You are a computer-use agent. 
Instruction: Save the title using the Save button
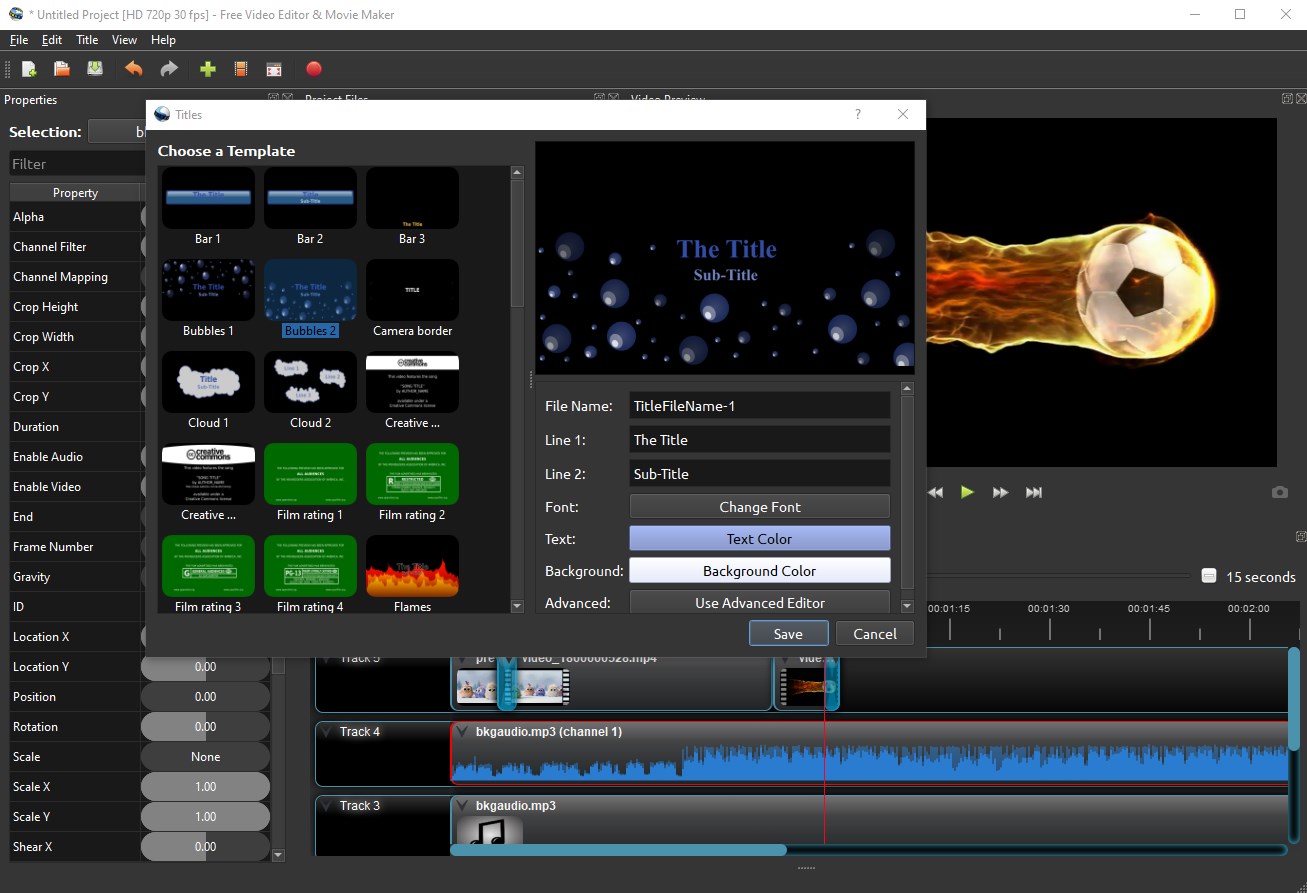pyautogui.click(x=788, y=634)
